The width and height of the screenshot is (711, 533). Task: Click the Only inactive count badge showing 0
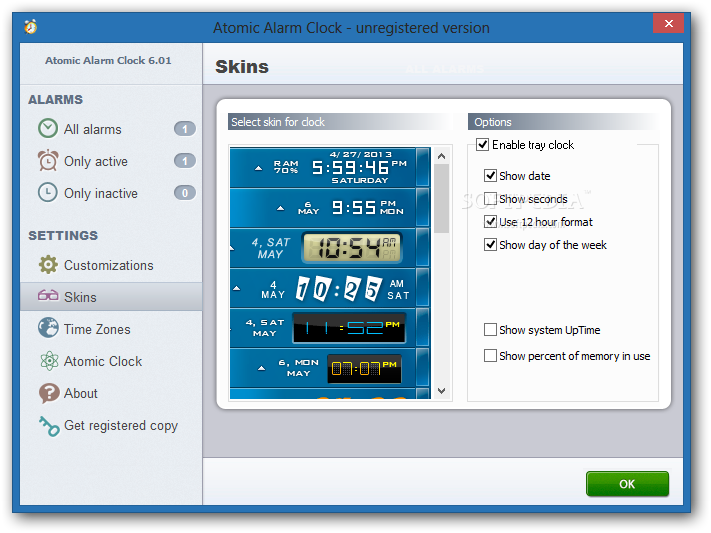pyautogui.click(x=185, y=193)
